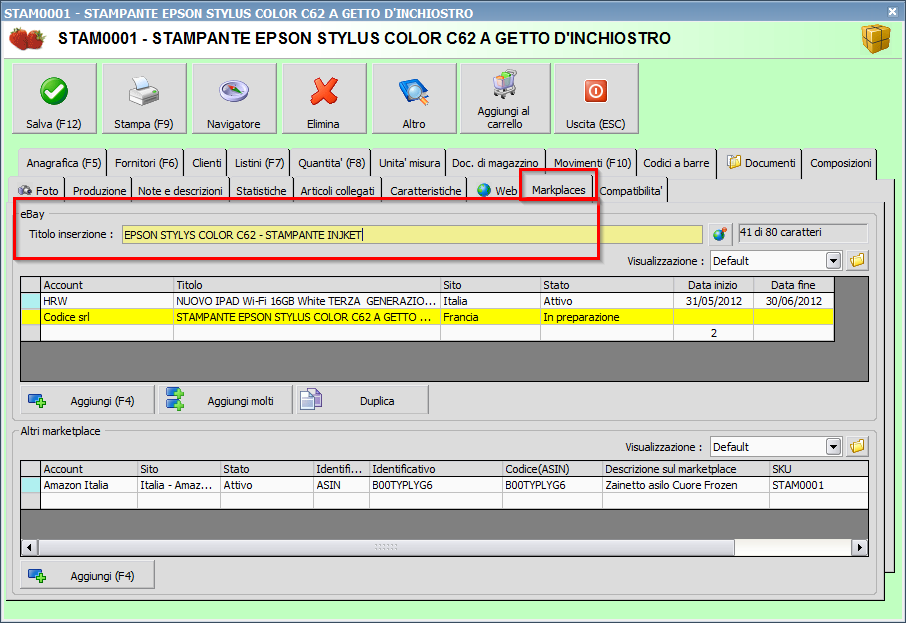906x623 pixels.
Task: Click the yellow package icon in header
Action: click(x=876, y=39)
